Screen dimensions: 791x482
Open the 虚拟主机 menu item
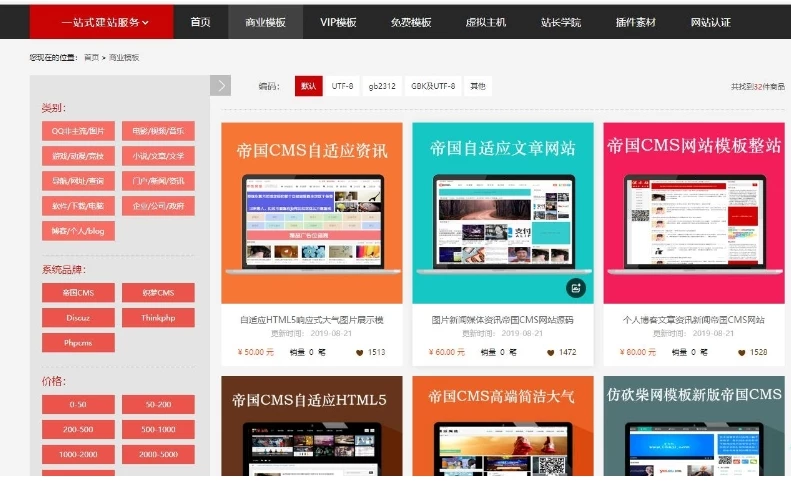pos(486,22)
